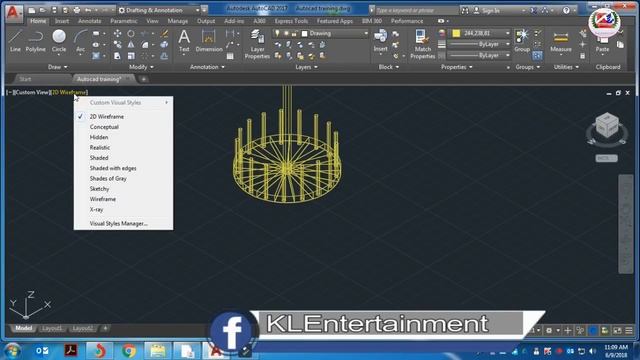Choose the Dimension tool
Image resolution: width=640 pixels, height=360 pixels.
tap(209, 40)
